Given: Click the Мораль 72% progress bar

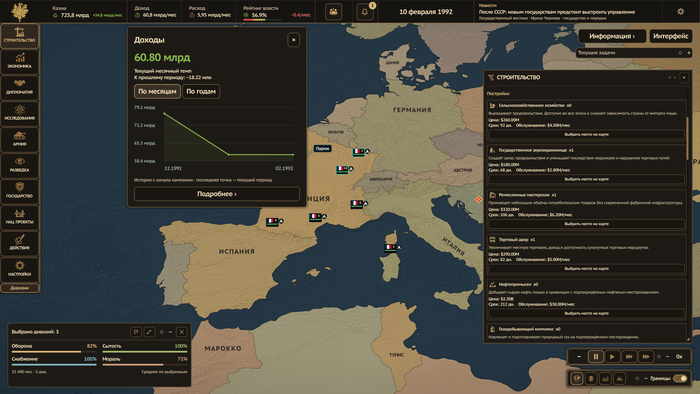Looking at the screenshot, I should [145, 365].
